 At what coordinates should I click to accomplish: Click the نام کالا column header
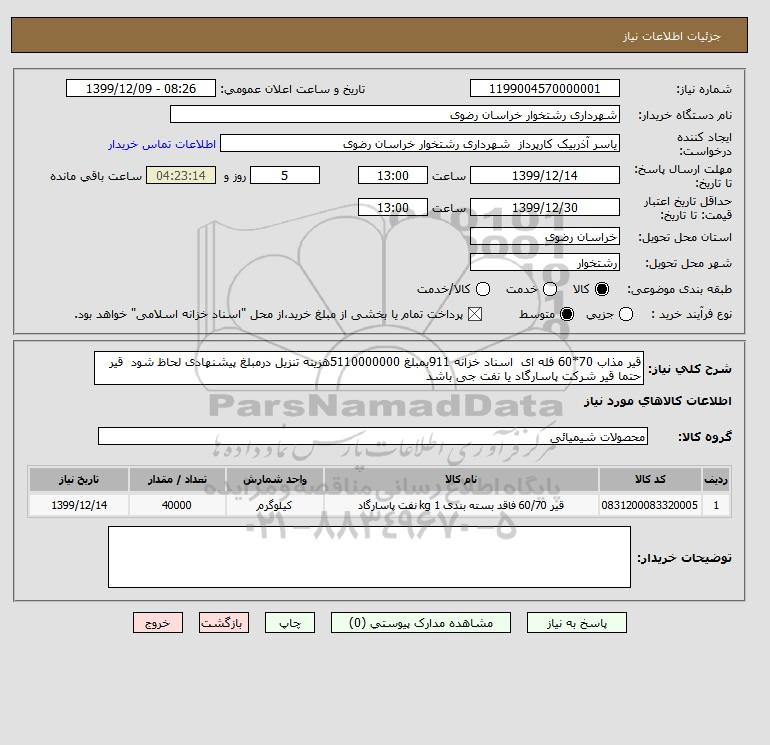(461, 479)
